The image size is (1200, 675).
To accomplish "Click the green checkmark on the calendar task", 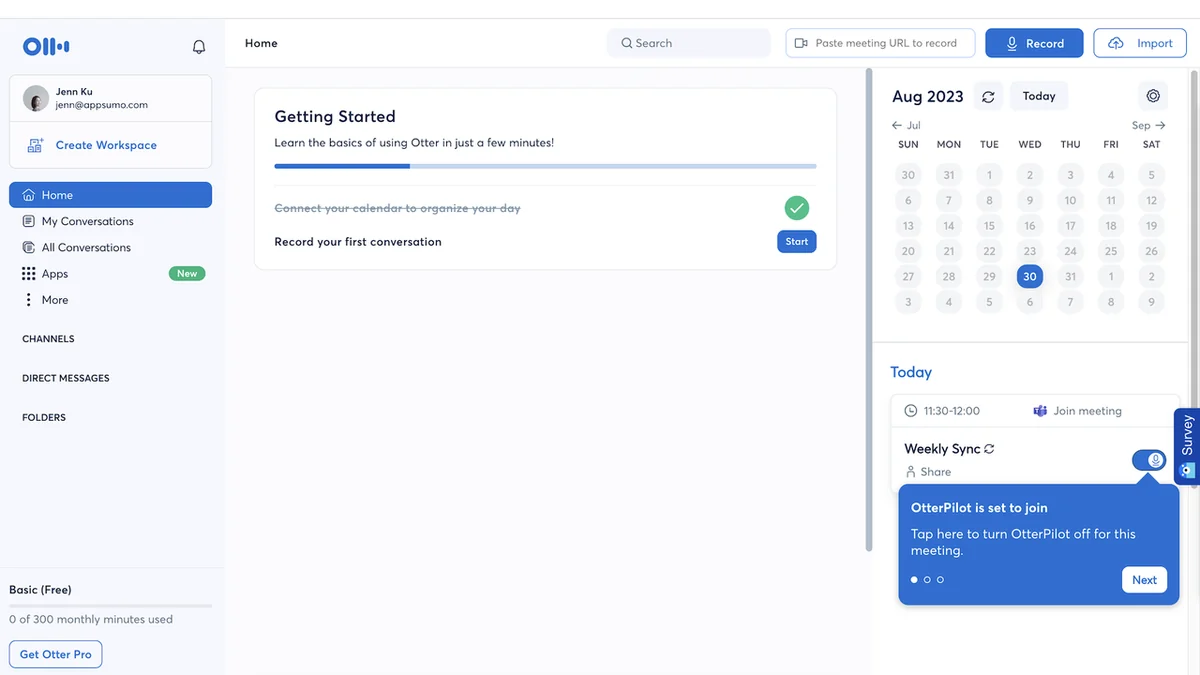I will tap(796, 207).
